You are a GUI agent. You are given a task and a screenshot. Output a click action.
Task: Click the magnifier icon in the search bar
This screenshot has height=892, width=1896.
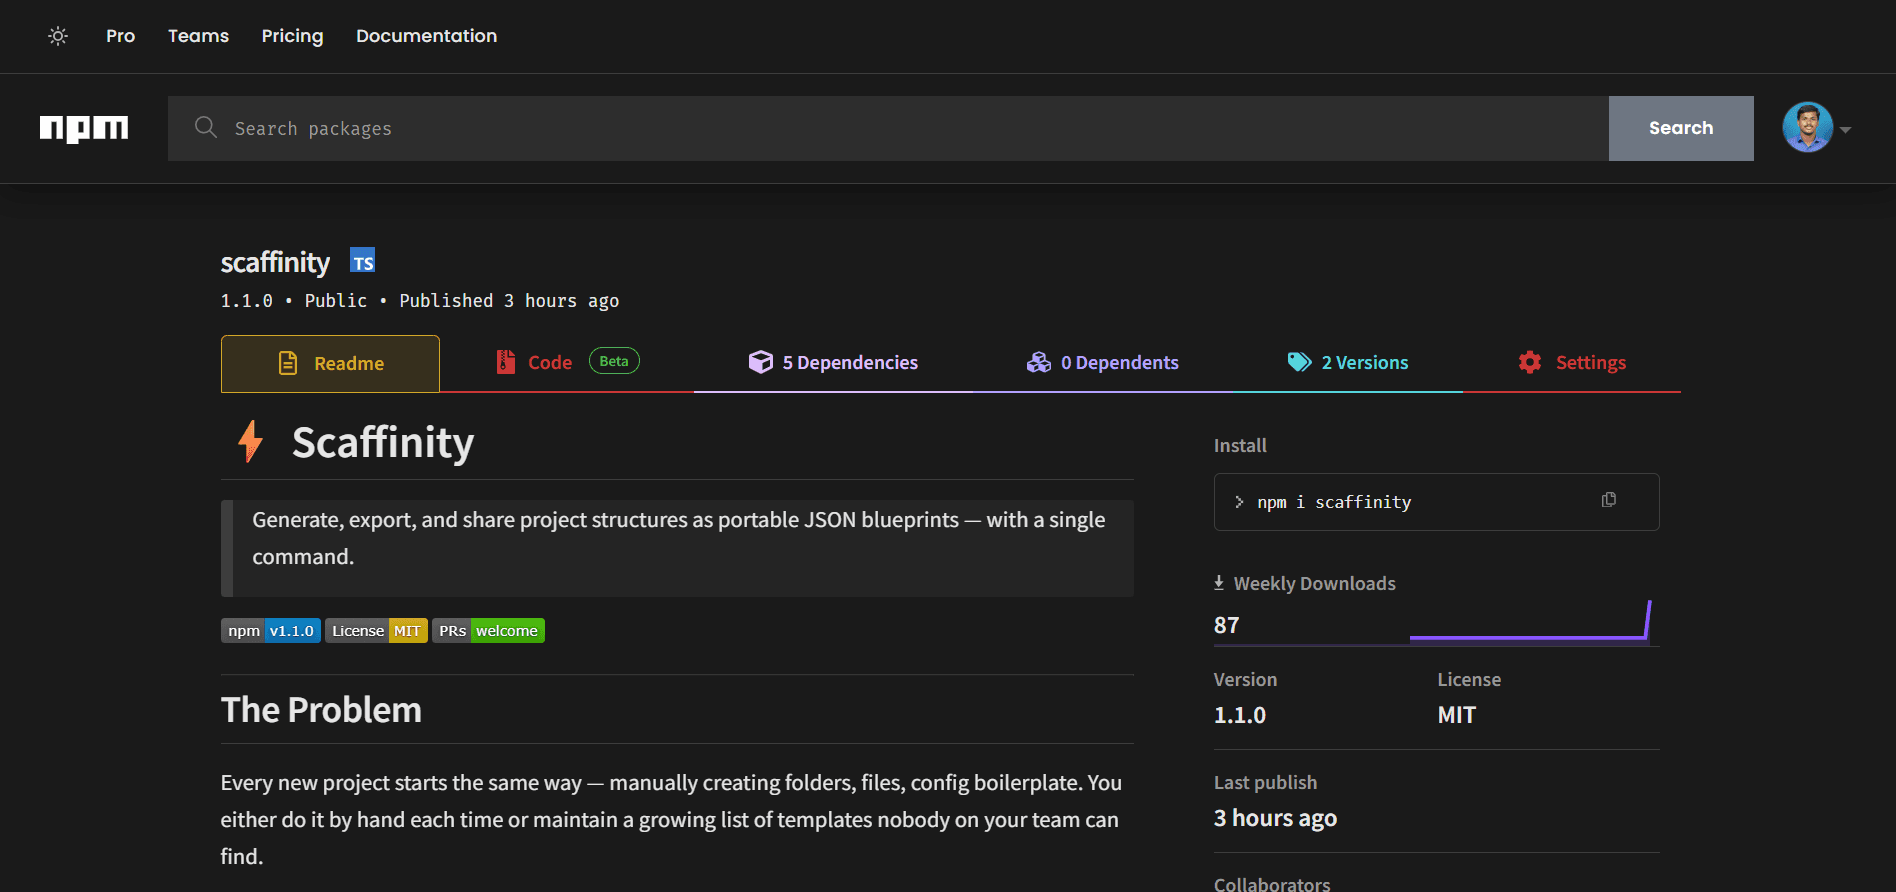(x=206, y=127)
